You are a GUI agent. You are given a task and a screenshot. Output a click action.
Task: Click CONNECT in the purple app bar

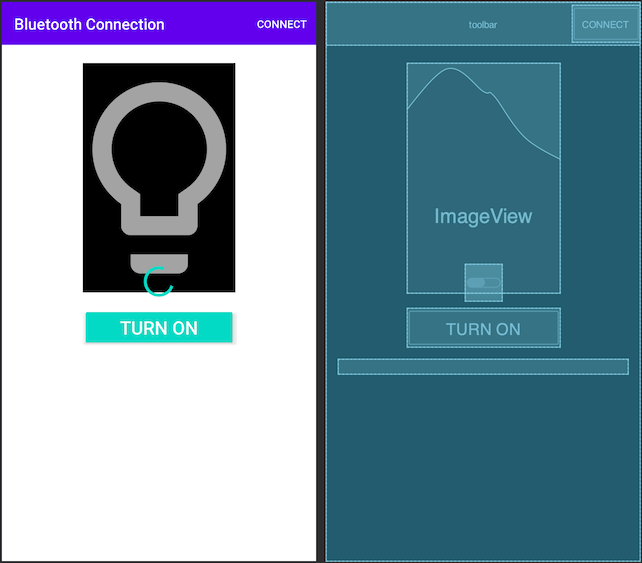tap(282, 25)
